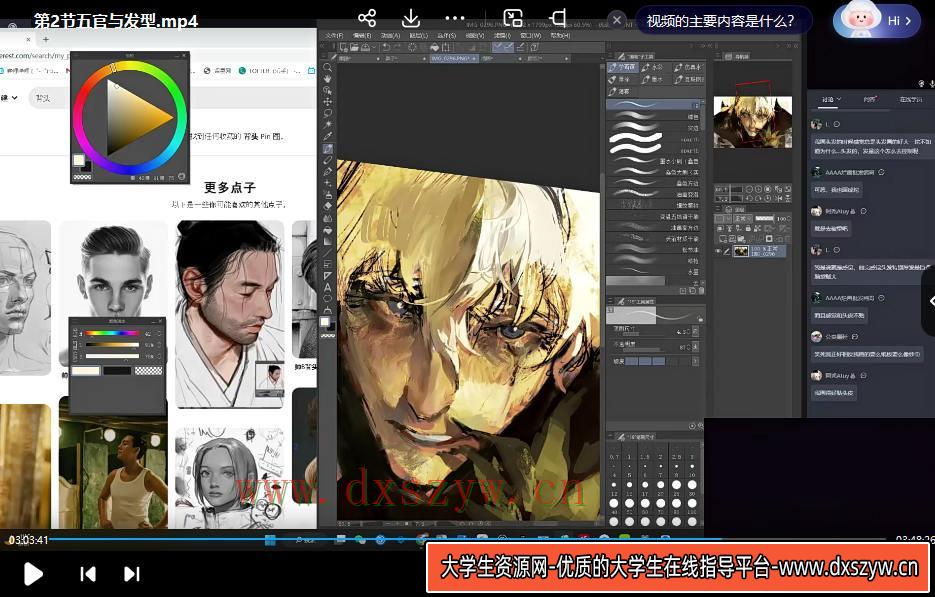This screenshot has width=935, height=597.
Task: Select the Zoom magnifier tool in Clip Studio
Action: [327, 67]
